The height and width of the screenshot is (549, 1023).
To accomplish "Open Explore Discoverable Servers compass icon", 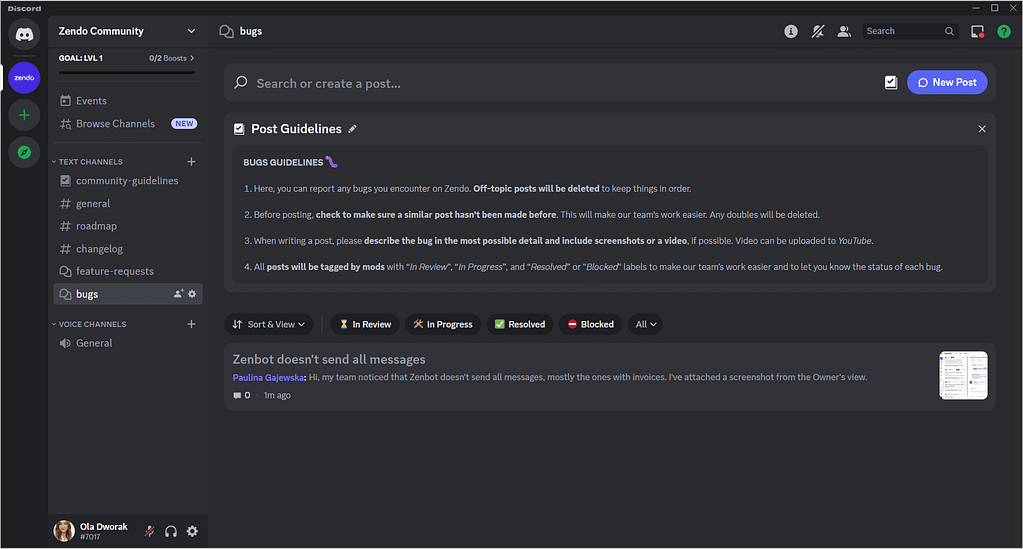I will [24, 152].
